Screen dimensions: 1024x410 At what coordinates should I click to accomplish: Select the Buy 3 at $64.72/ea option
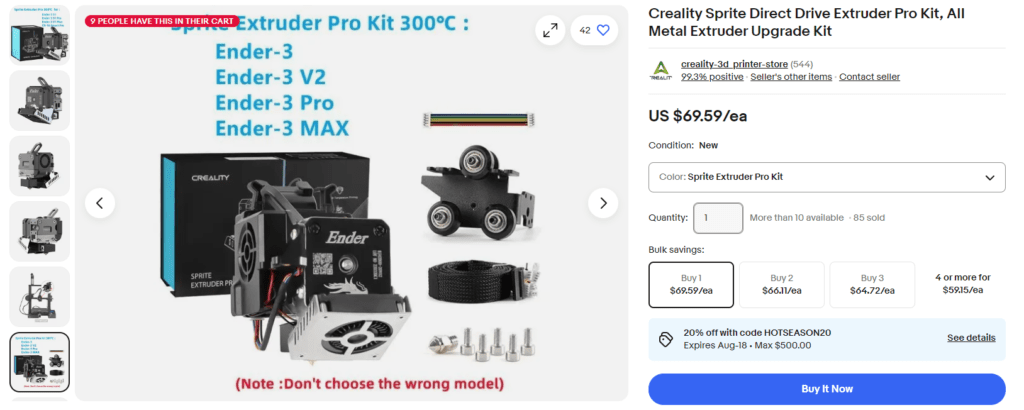[x=872, y=285]
